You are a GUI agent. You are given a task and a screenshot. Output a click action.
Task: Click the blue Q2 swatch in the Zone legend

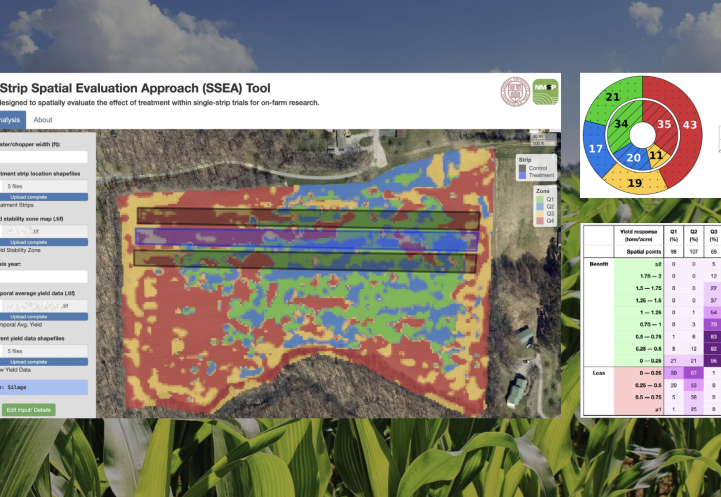[x=540, y=206]
